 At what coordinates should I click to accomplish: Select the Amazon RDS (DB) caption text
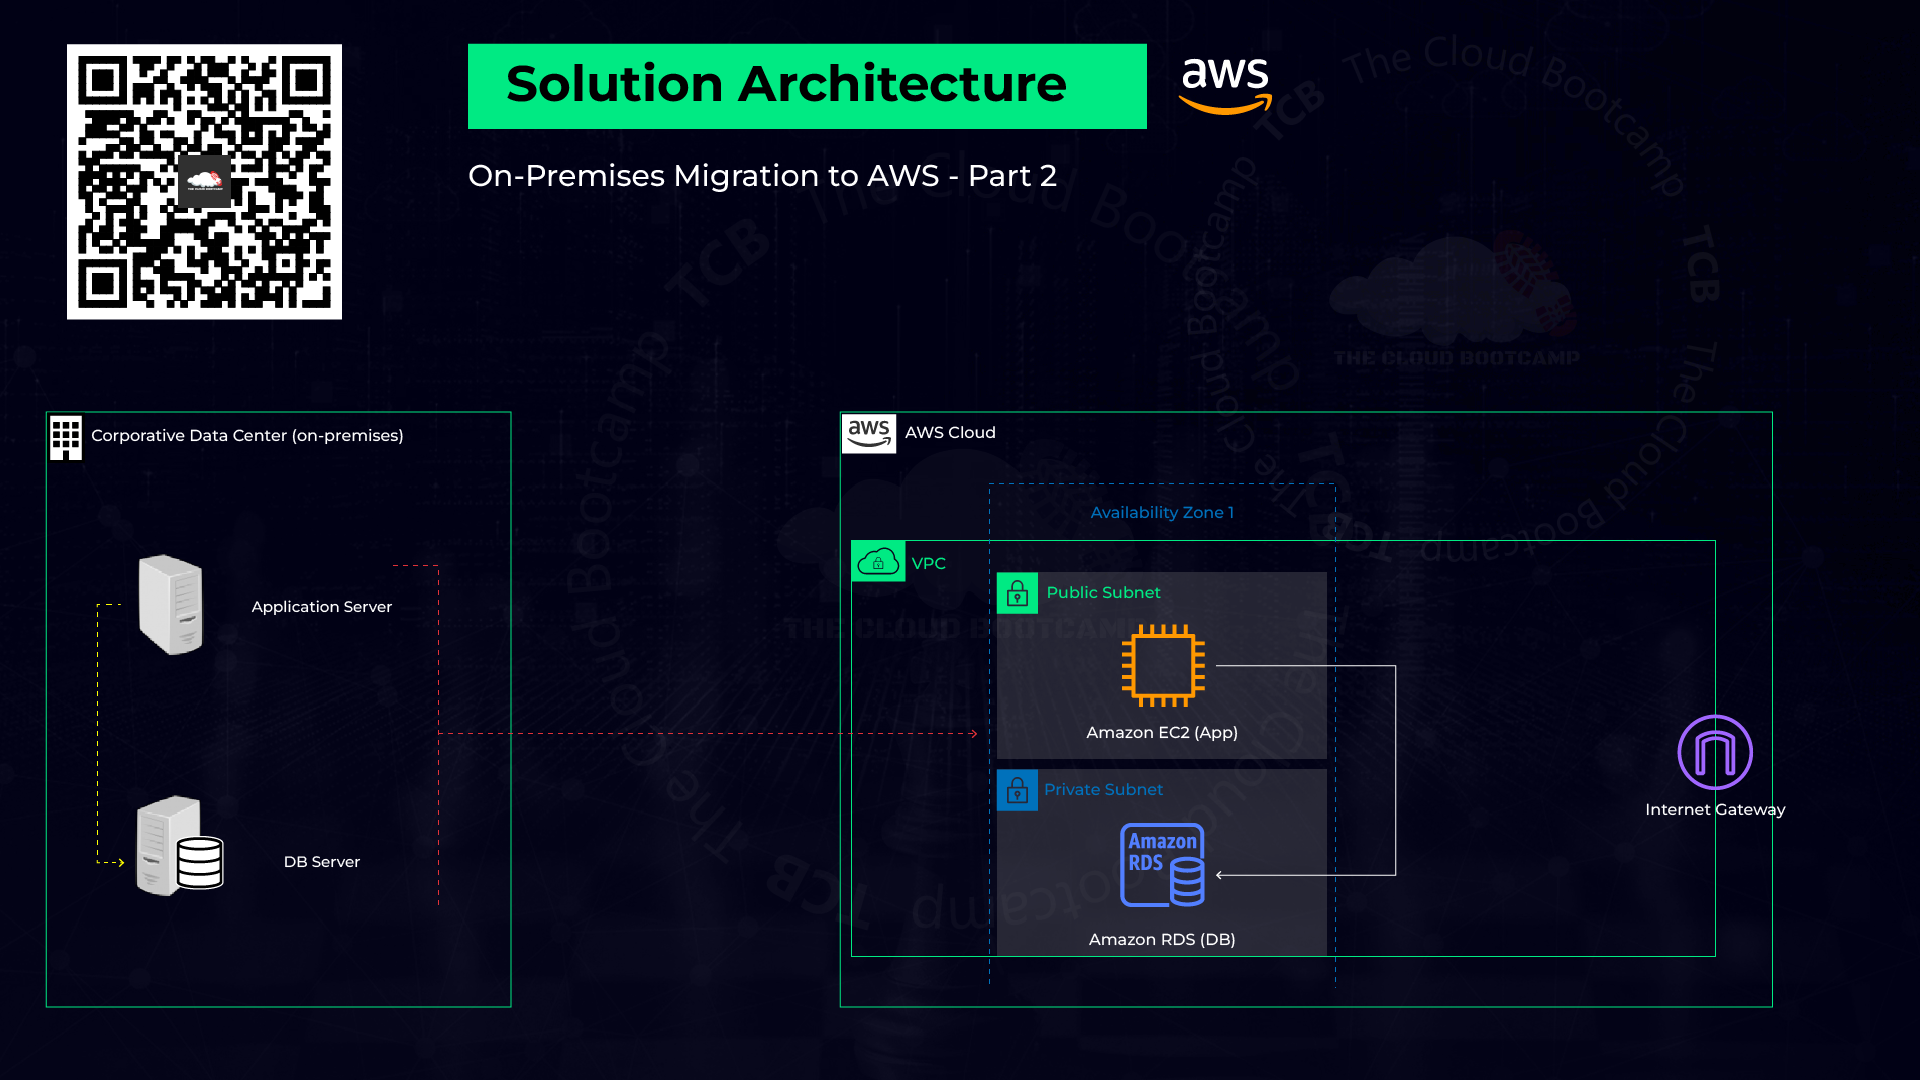[x=1161, y=939]
